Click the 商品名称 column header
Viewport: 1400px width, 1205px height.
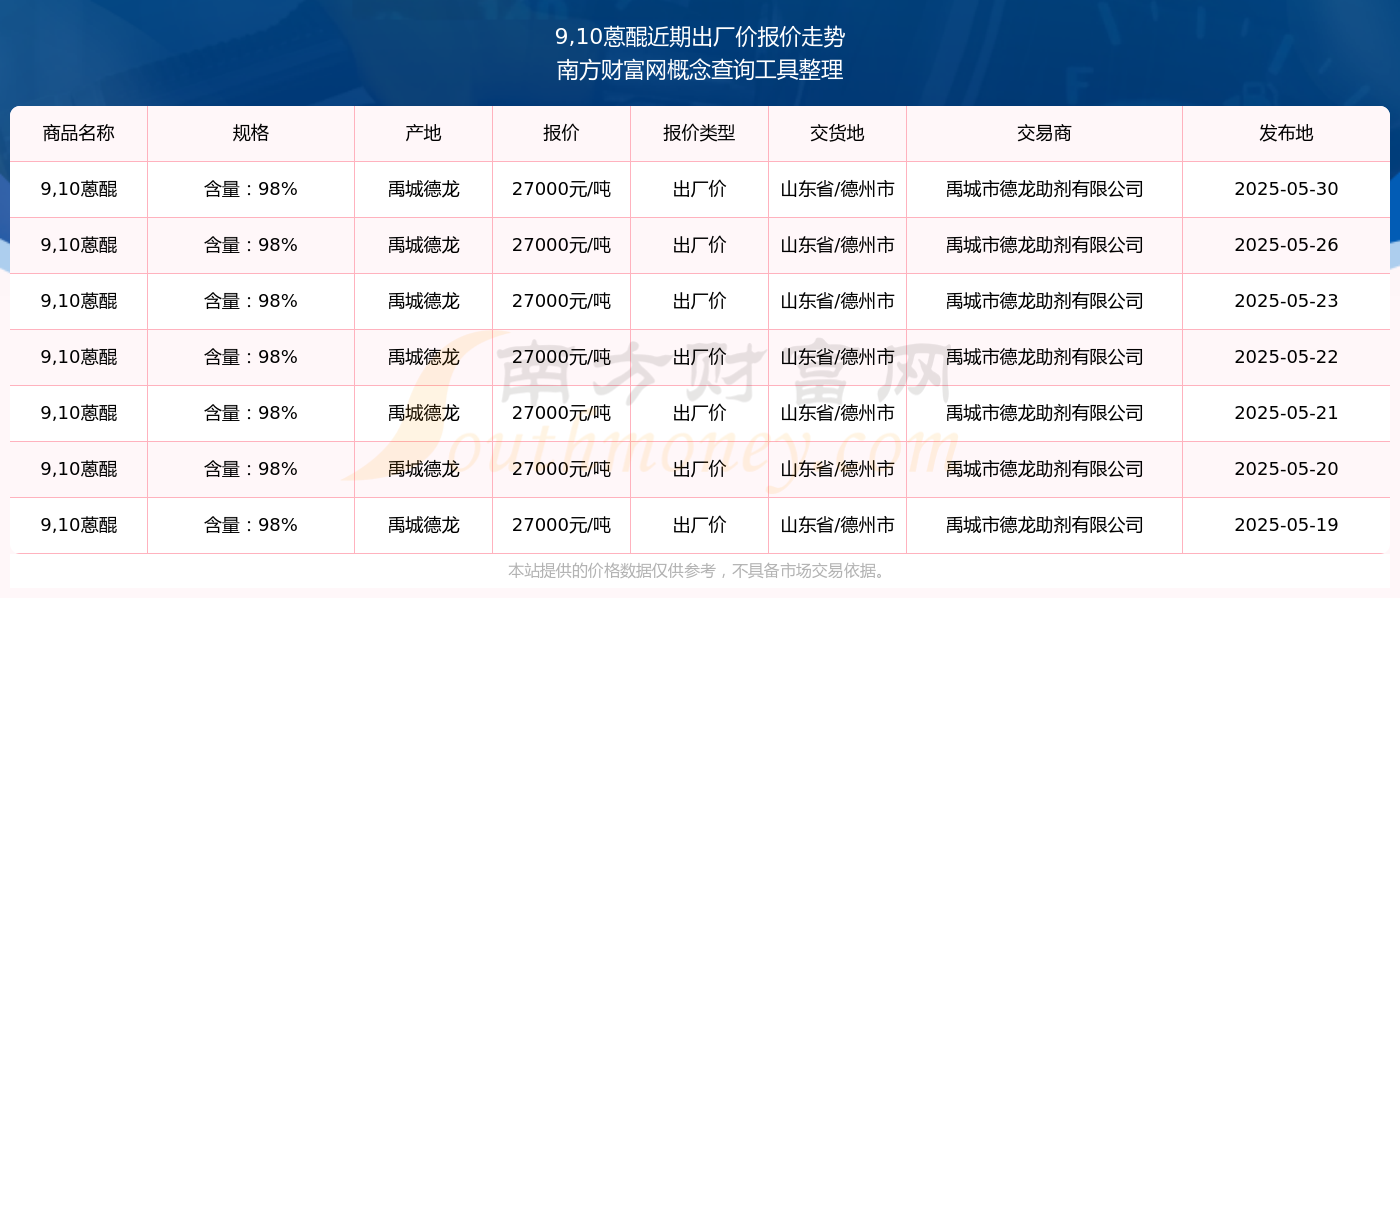(x=79, y=133)
